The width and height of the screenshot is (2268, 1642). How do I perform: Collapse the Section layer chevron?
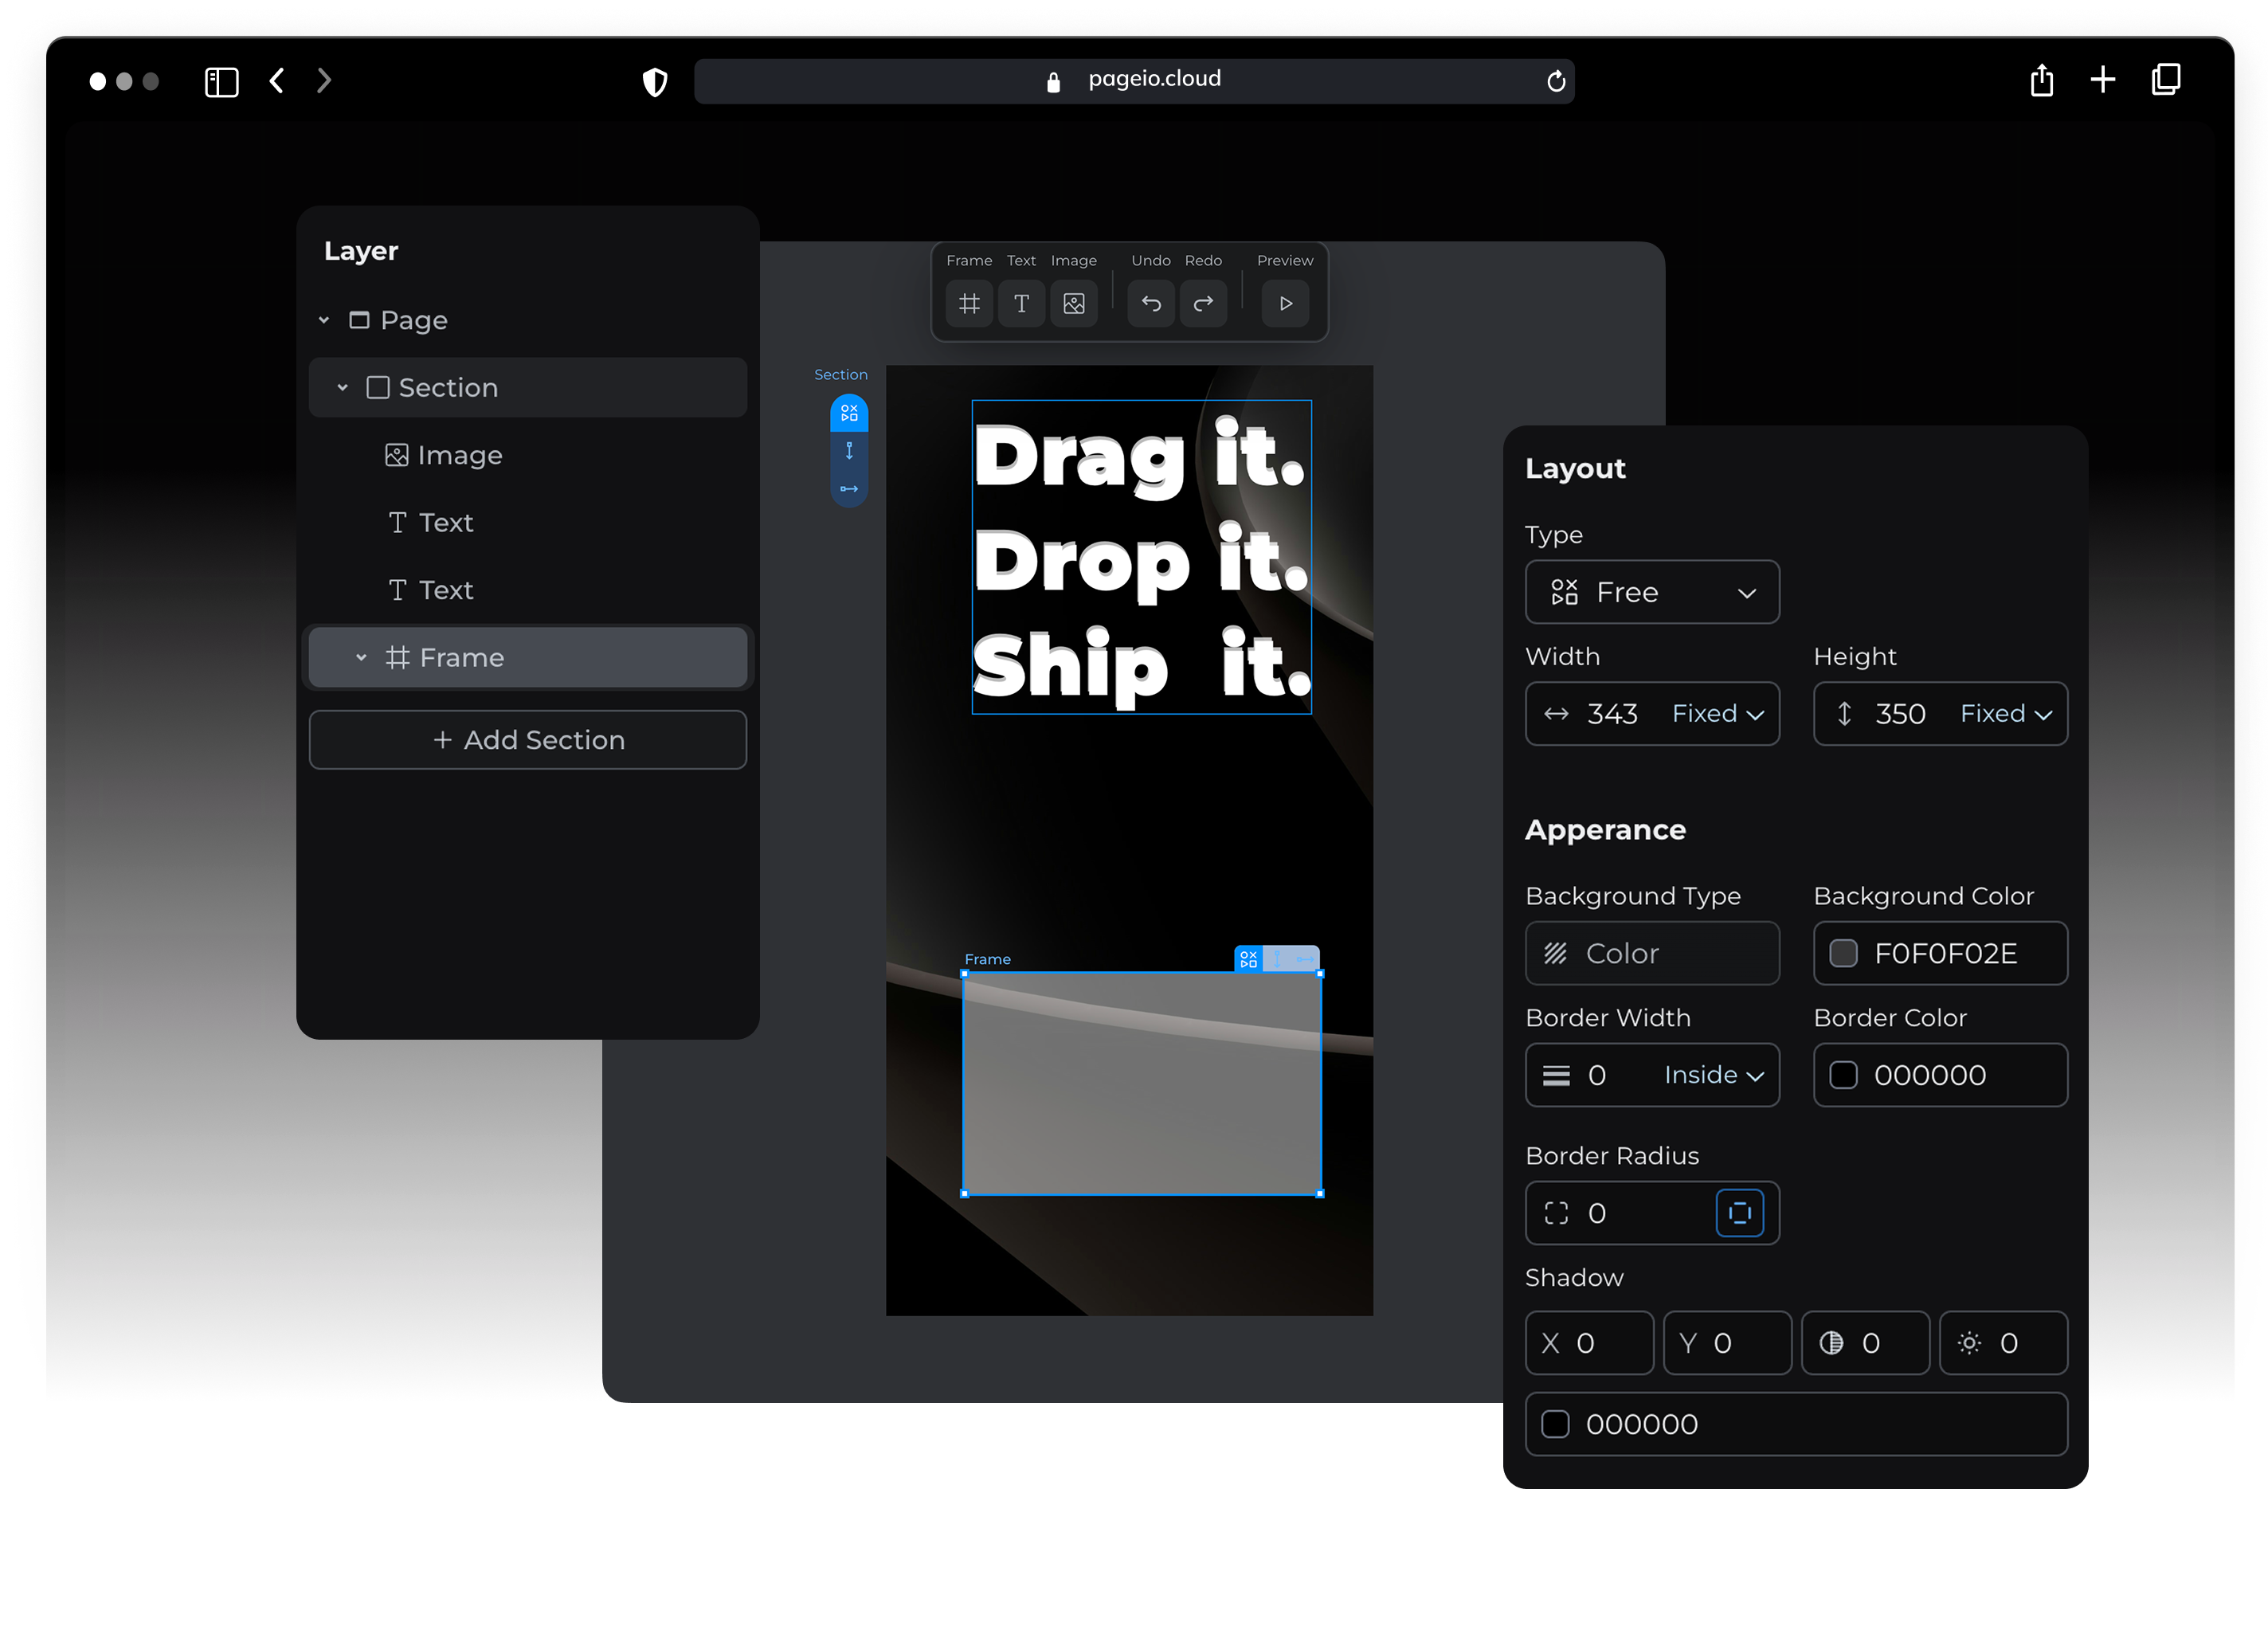click(342, 387)
